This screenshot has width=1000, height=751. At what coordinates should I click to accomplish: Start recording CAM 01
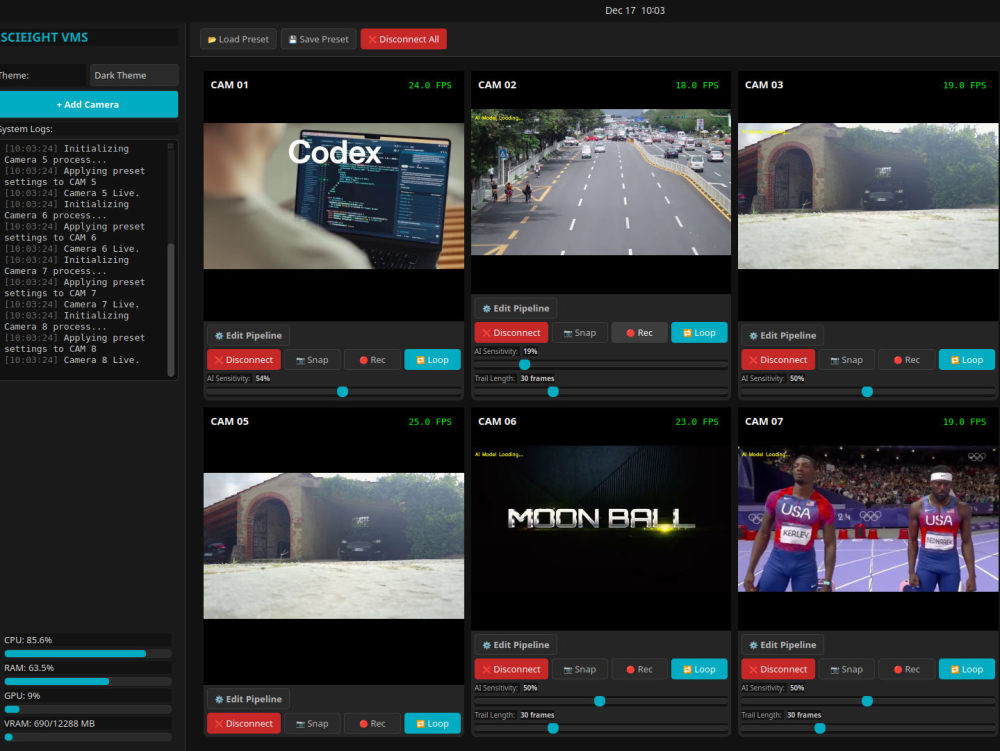[x=372, y=360]
